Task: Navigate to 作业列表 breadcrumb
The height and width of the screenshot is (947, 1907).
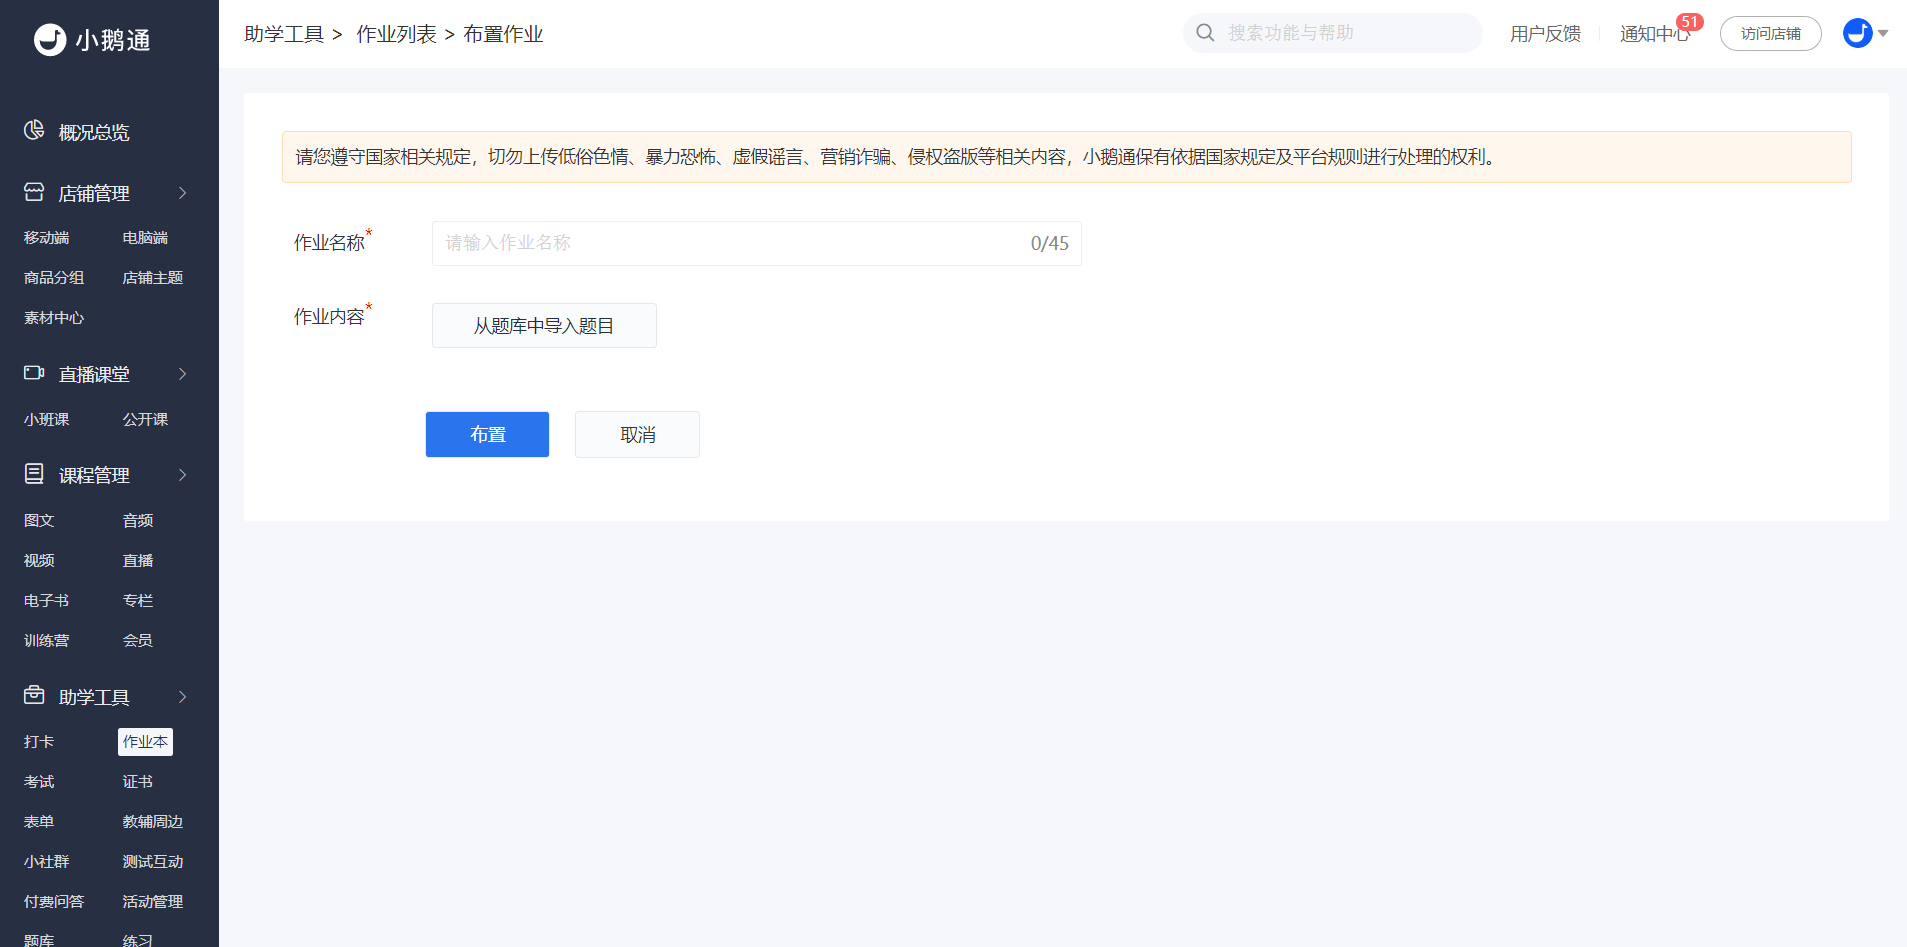Action: [396, 34]
